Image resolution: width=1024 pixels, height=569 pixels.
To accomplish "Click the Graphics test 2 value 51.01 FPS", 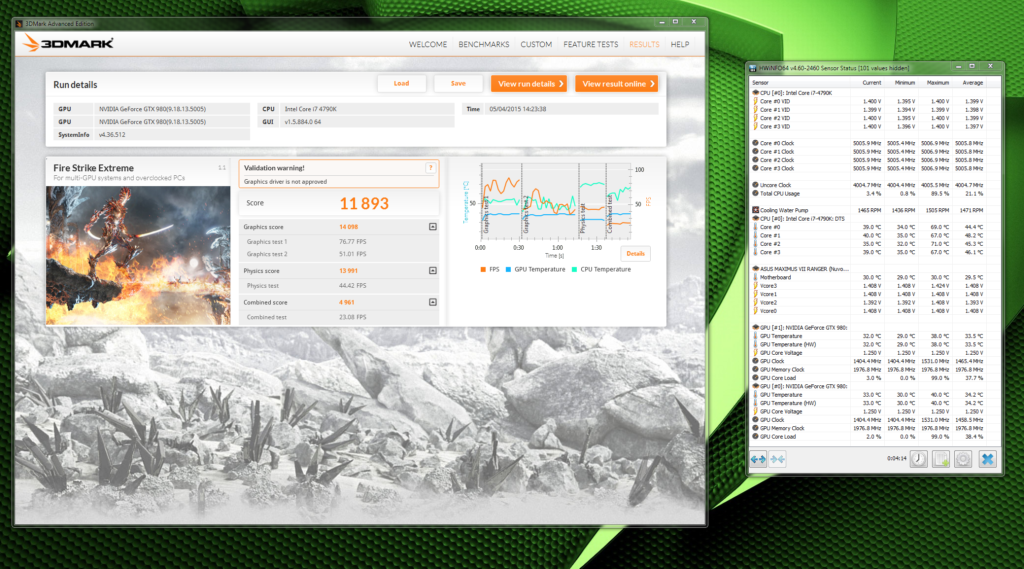I will coord(353,254).
